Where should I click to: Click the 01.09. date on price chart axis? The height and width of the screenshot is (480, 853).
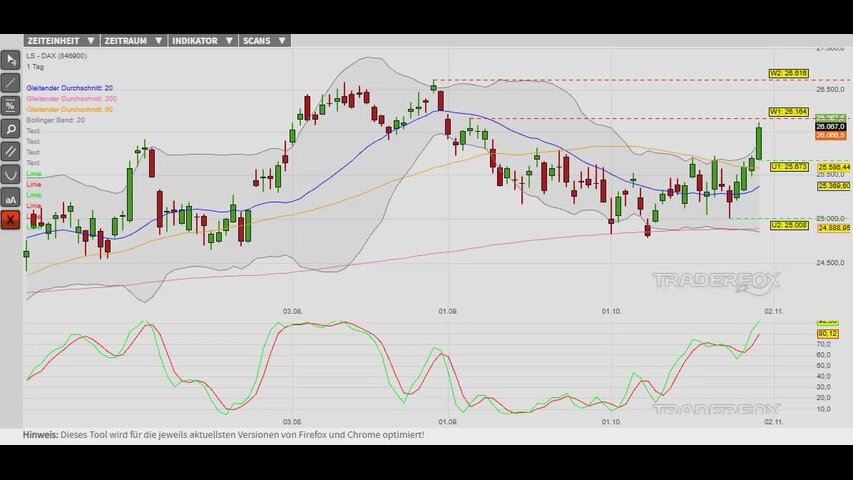click(x=448, y=311)
